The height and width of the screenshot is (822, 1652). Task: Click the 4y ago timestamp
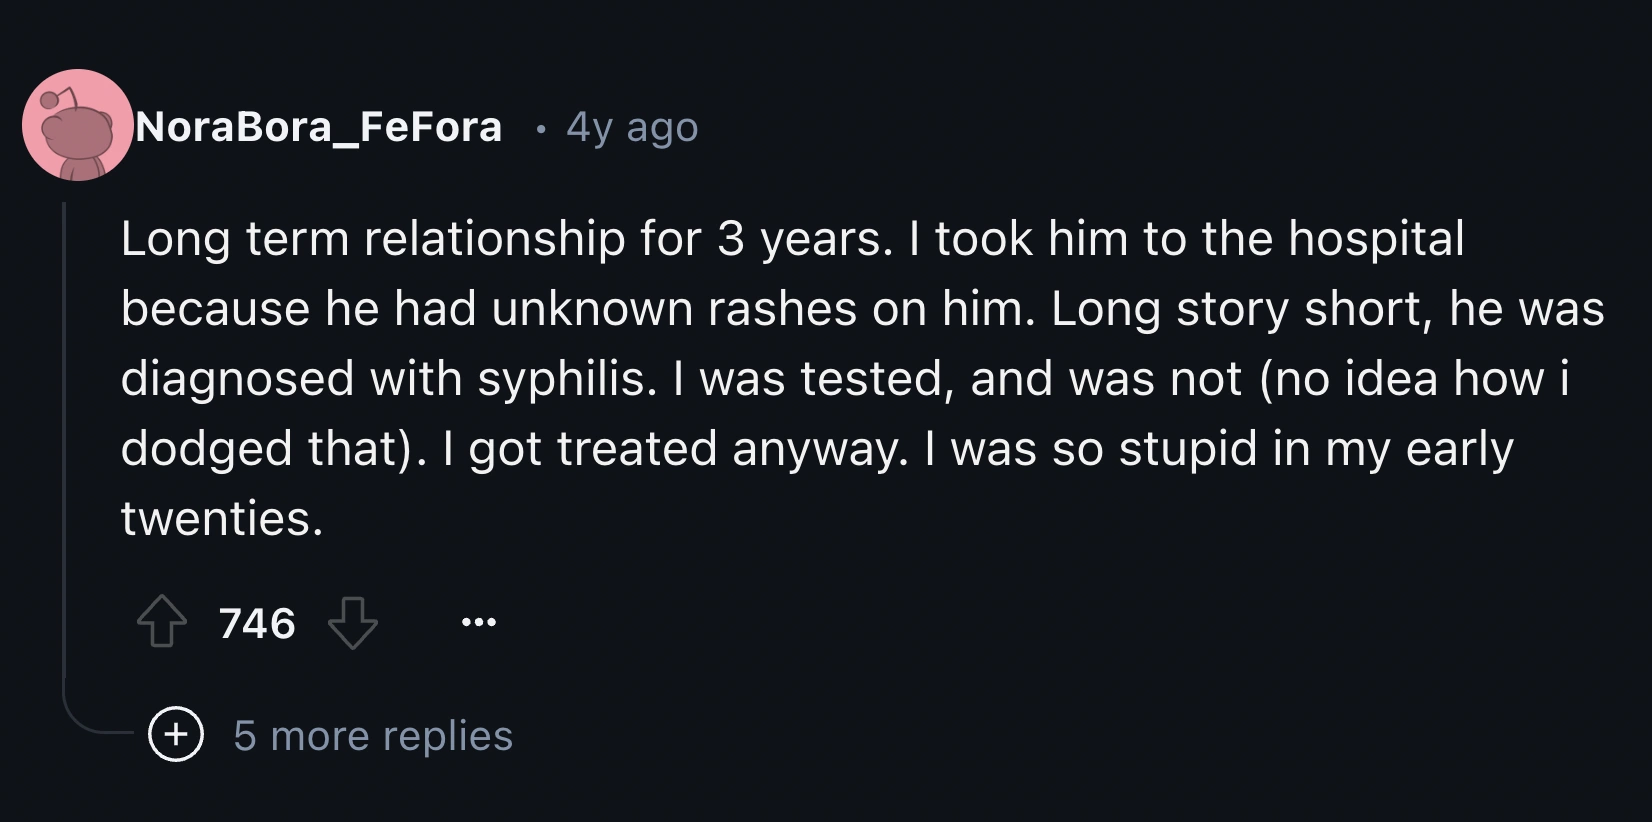(x=631, y=127)
